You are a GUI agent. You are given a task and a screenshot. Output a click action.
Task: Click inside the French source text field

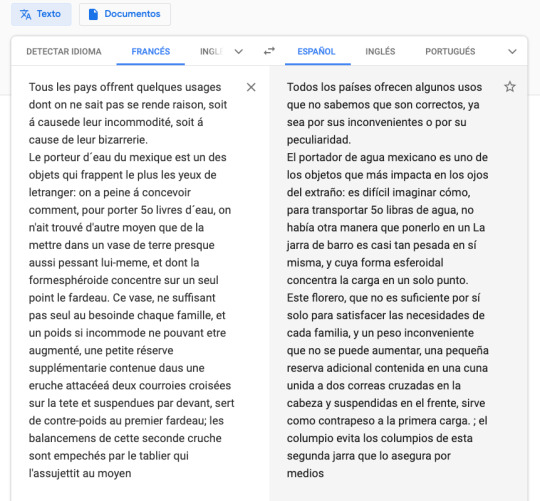pyautogui.click(x=131, y=280)
